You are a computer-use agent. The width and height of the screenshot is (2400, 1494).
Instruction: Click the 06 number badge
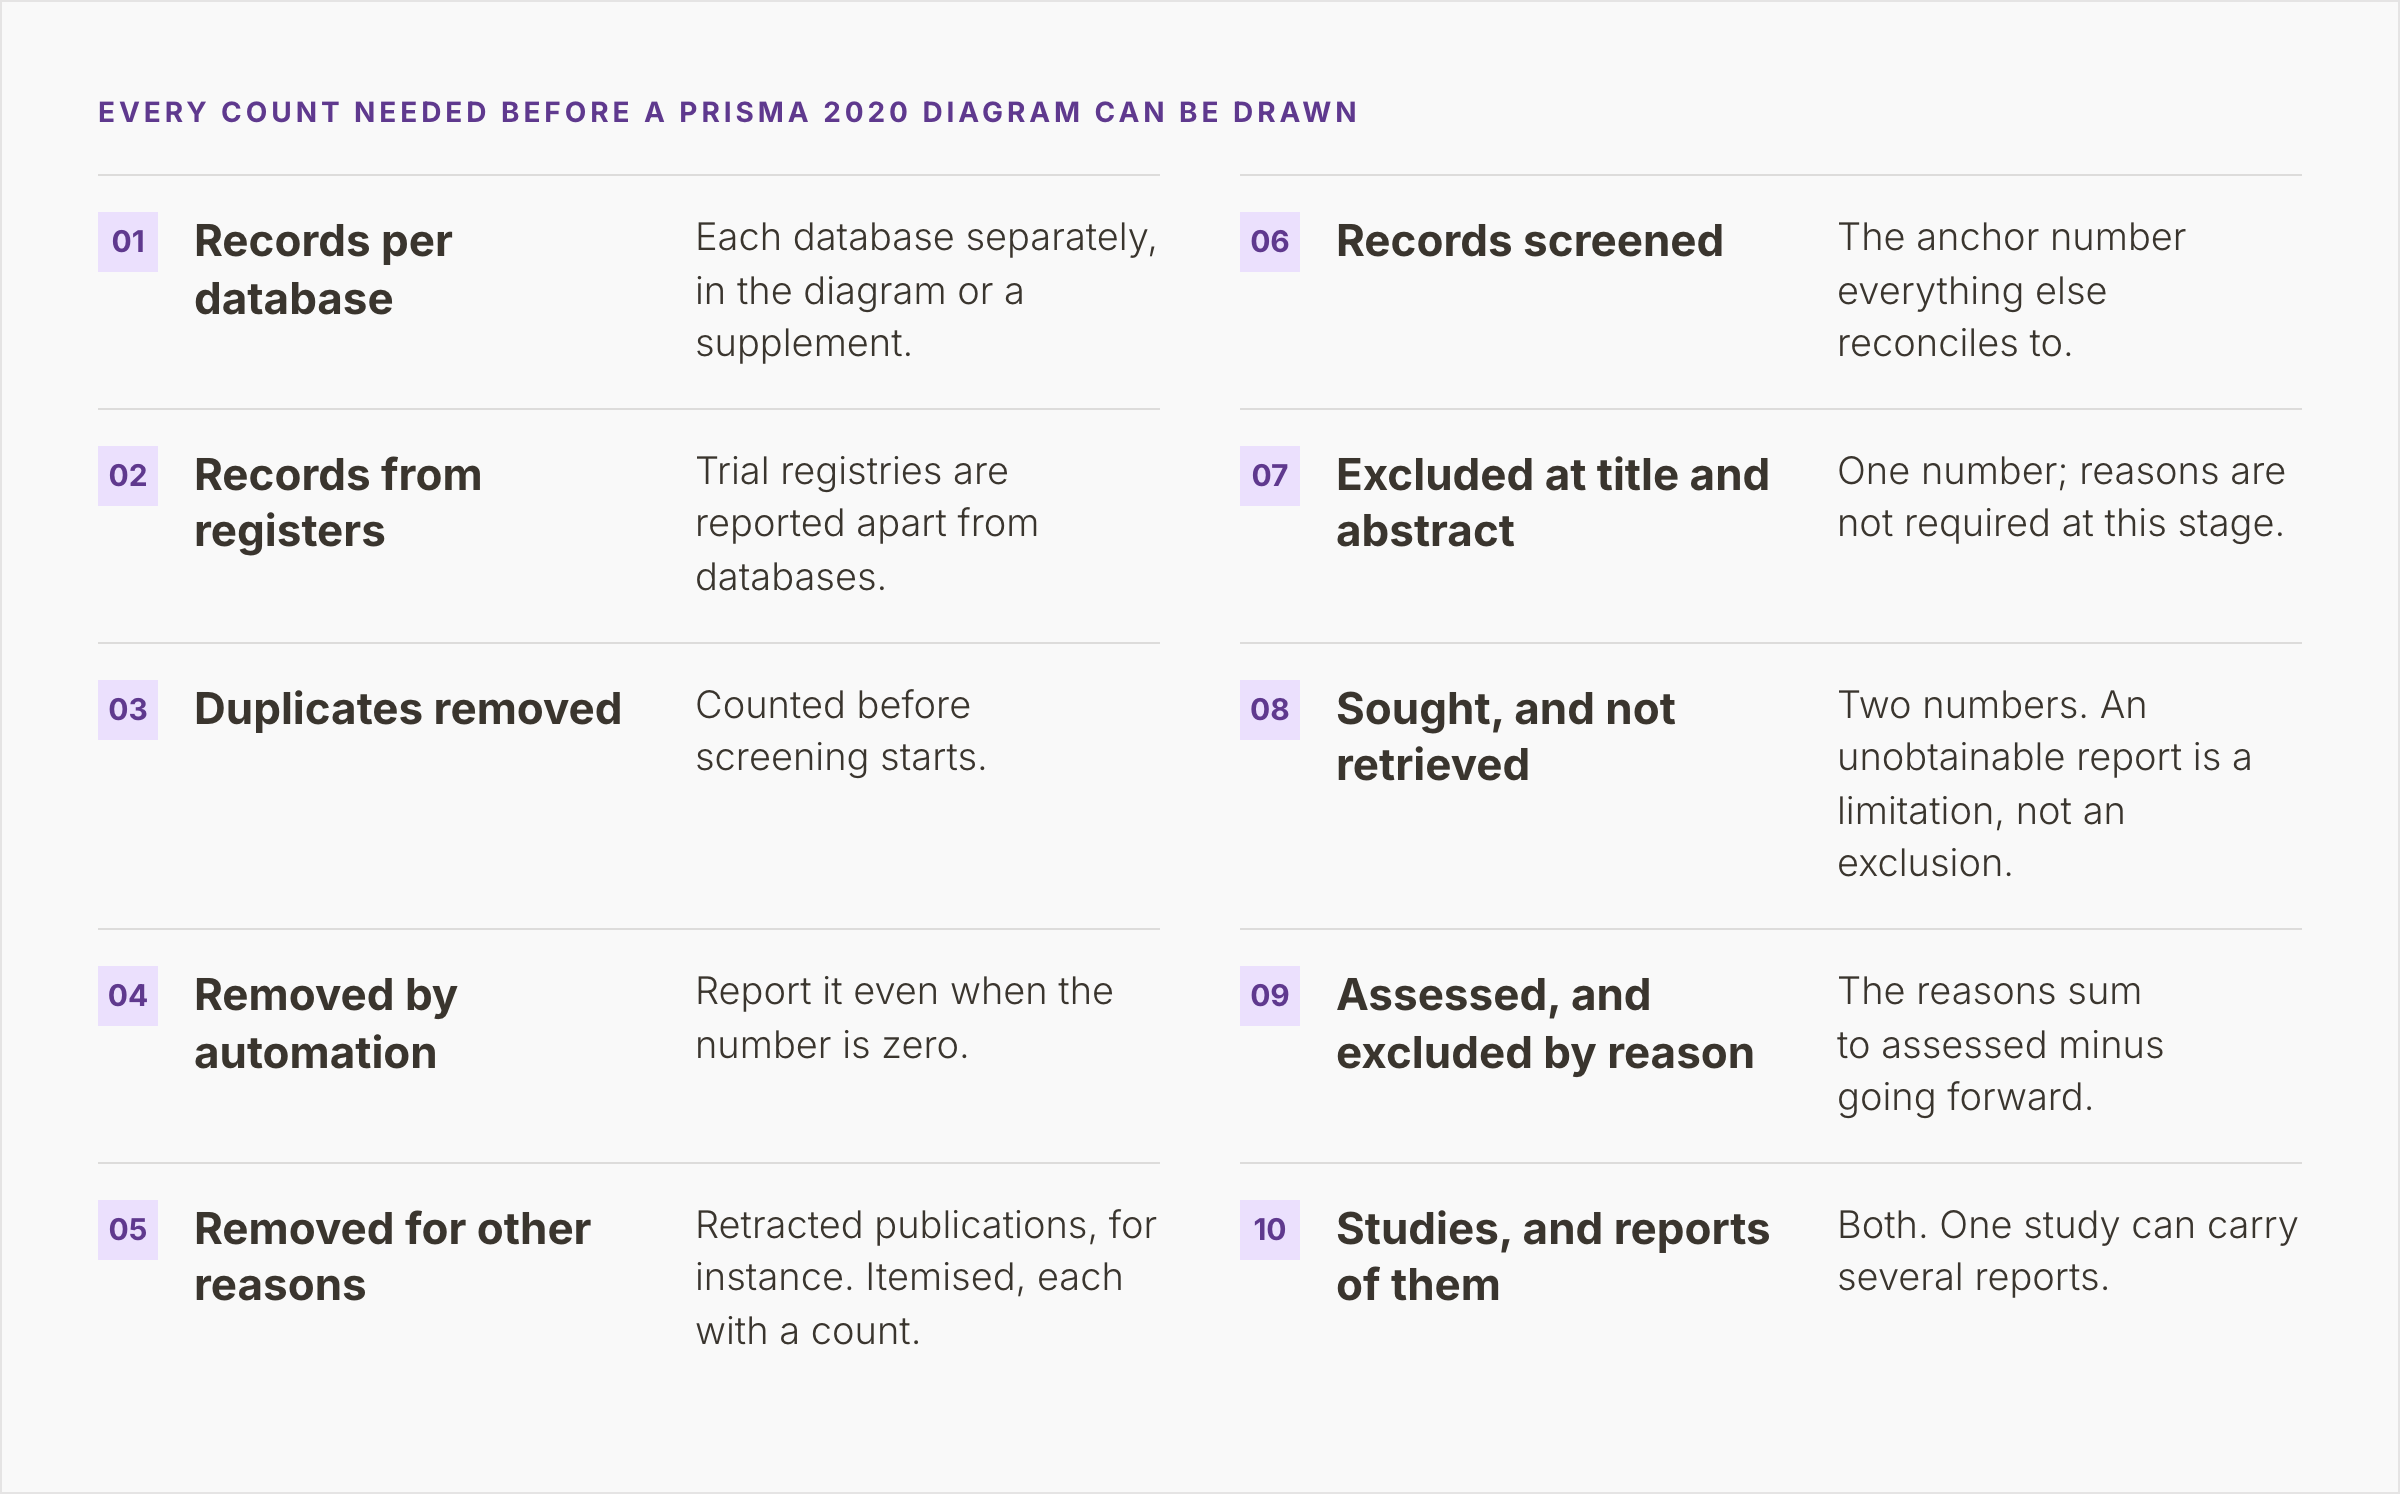1270,241
